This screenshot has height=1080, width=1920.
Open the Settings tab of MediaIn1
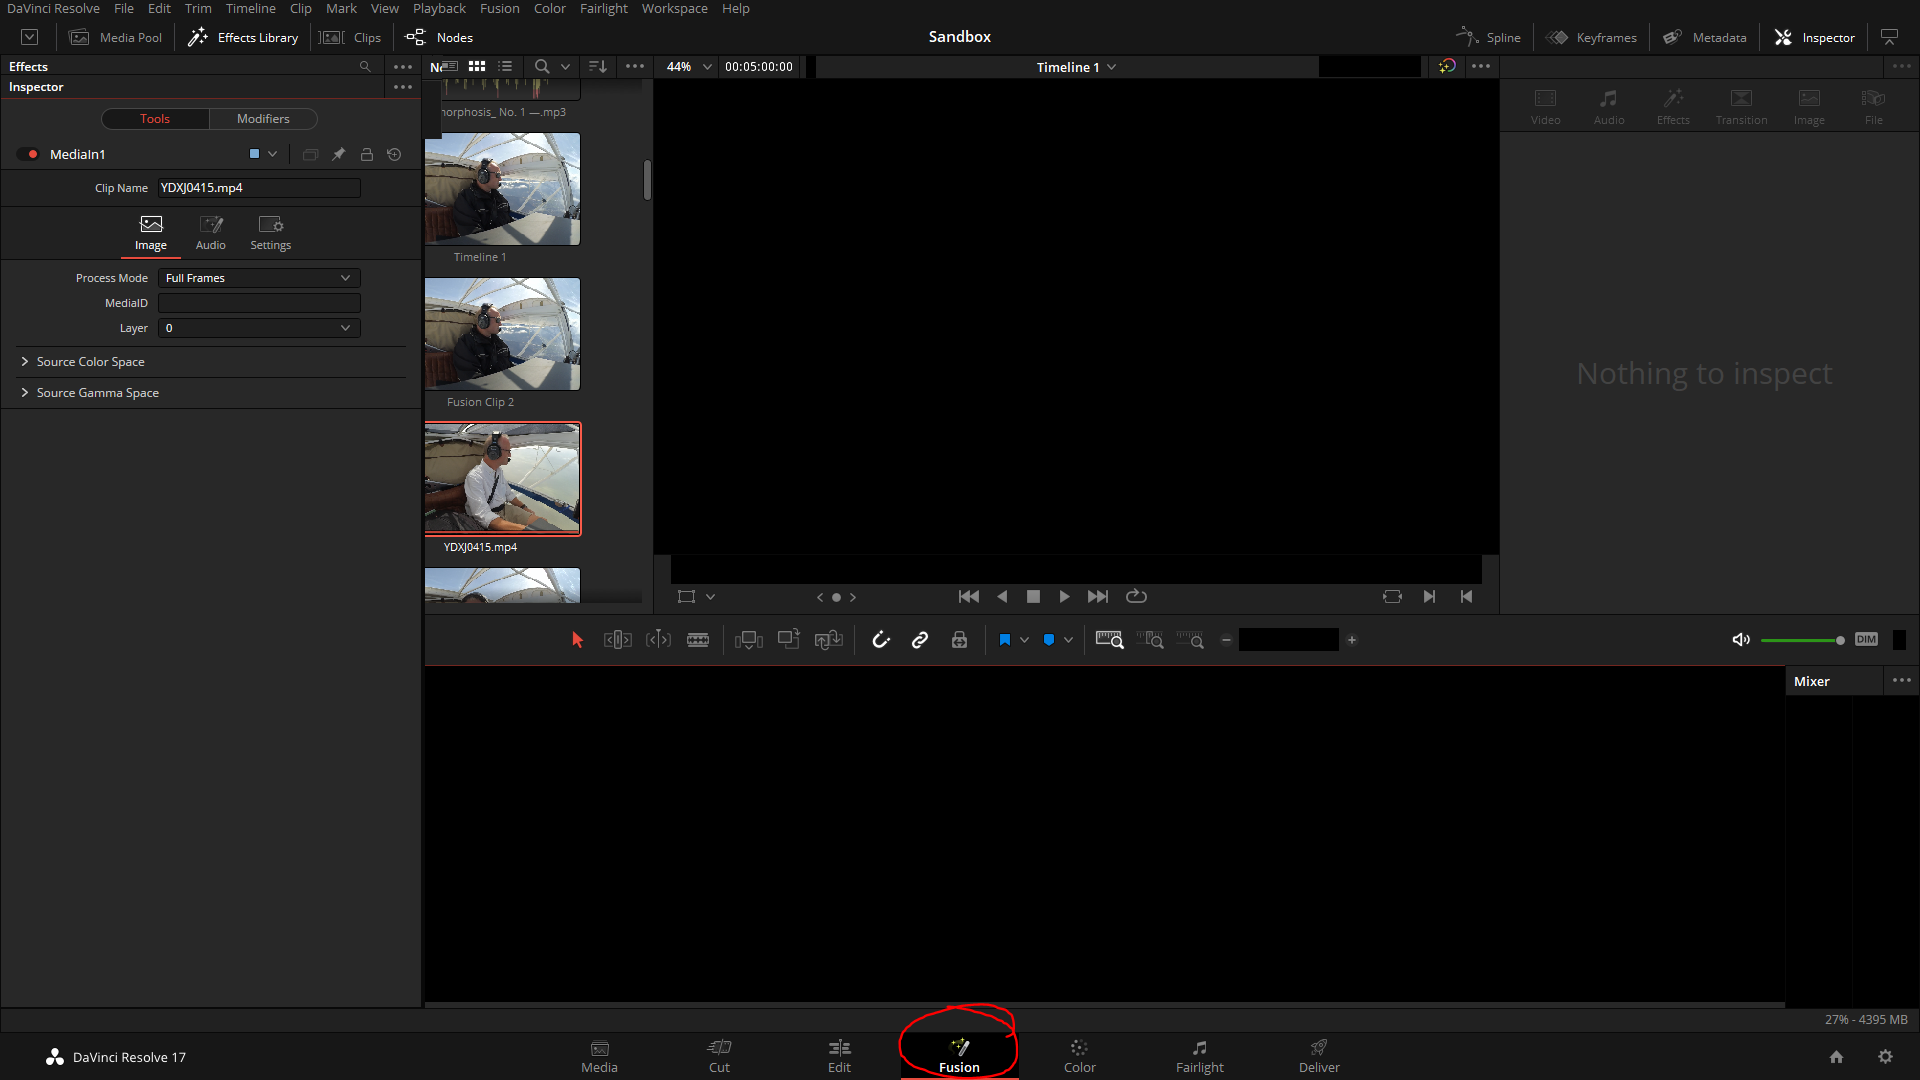coord(271,233)
